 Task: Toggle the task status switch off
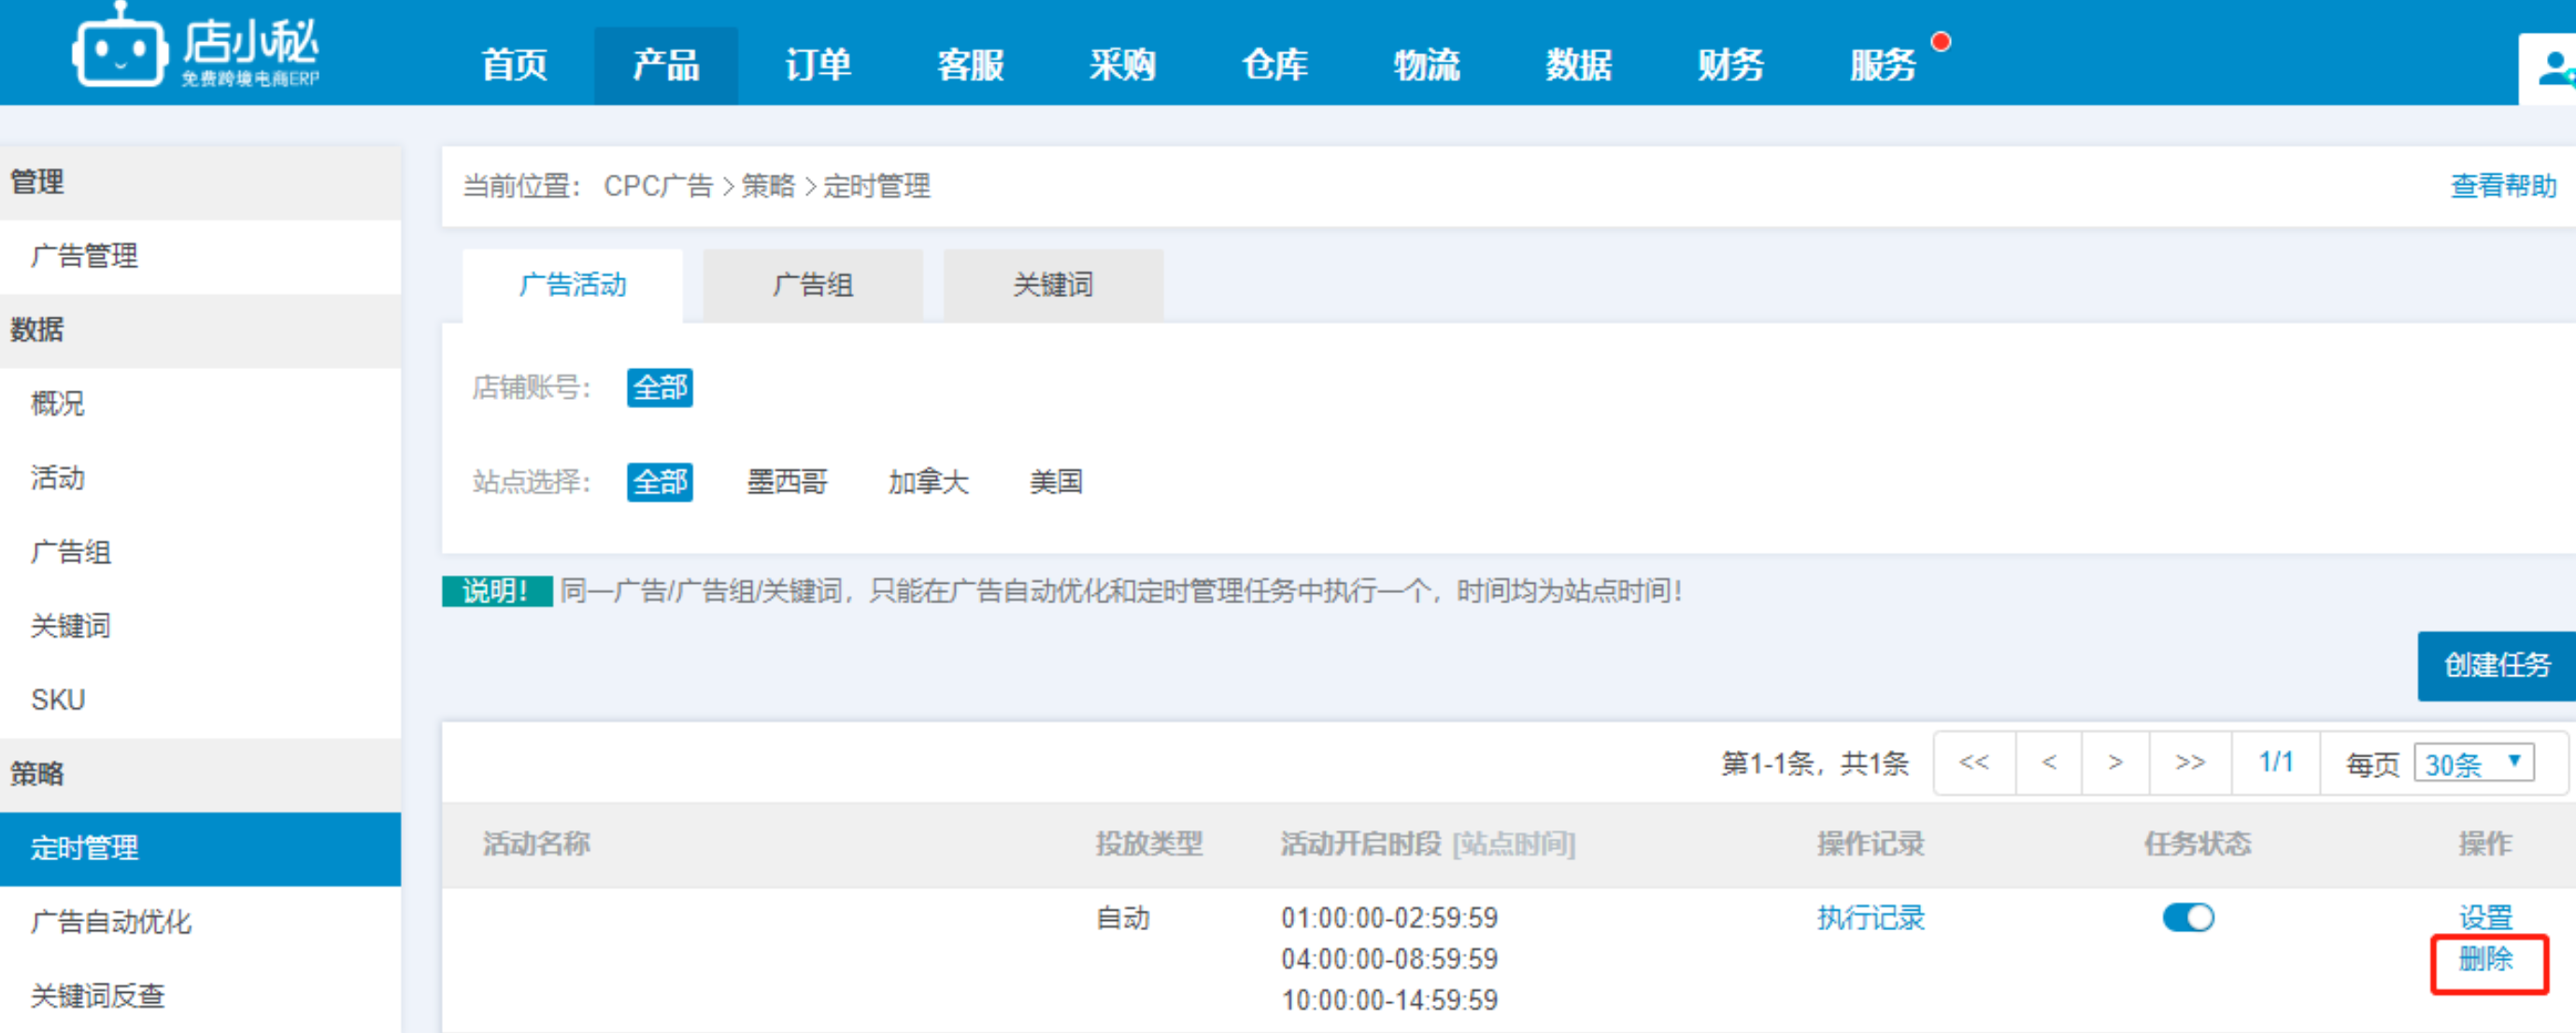(2187, 917)
